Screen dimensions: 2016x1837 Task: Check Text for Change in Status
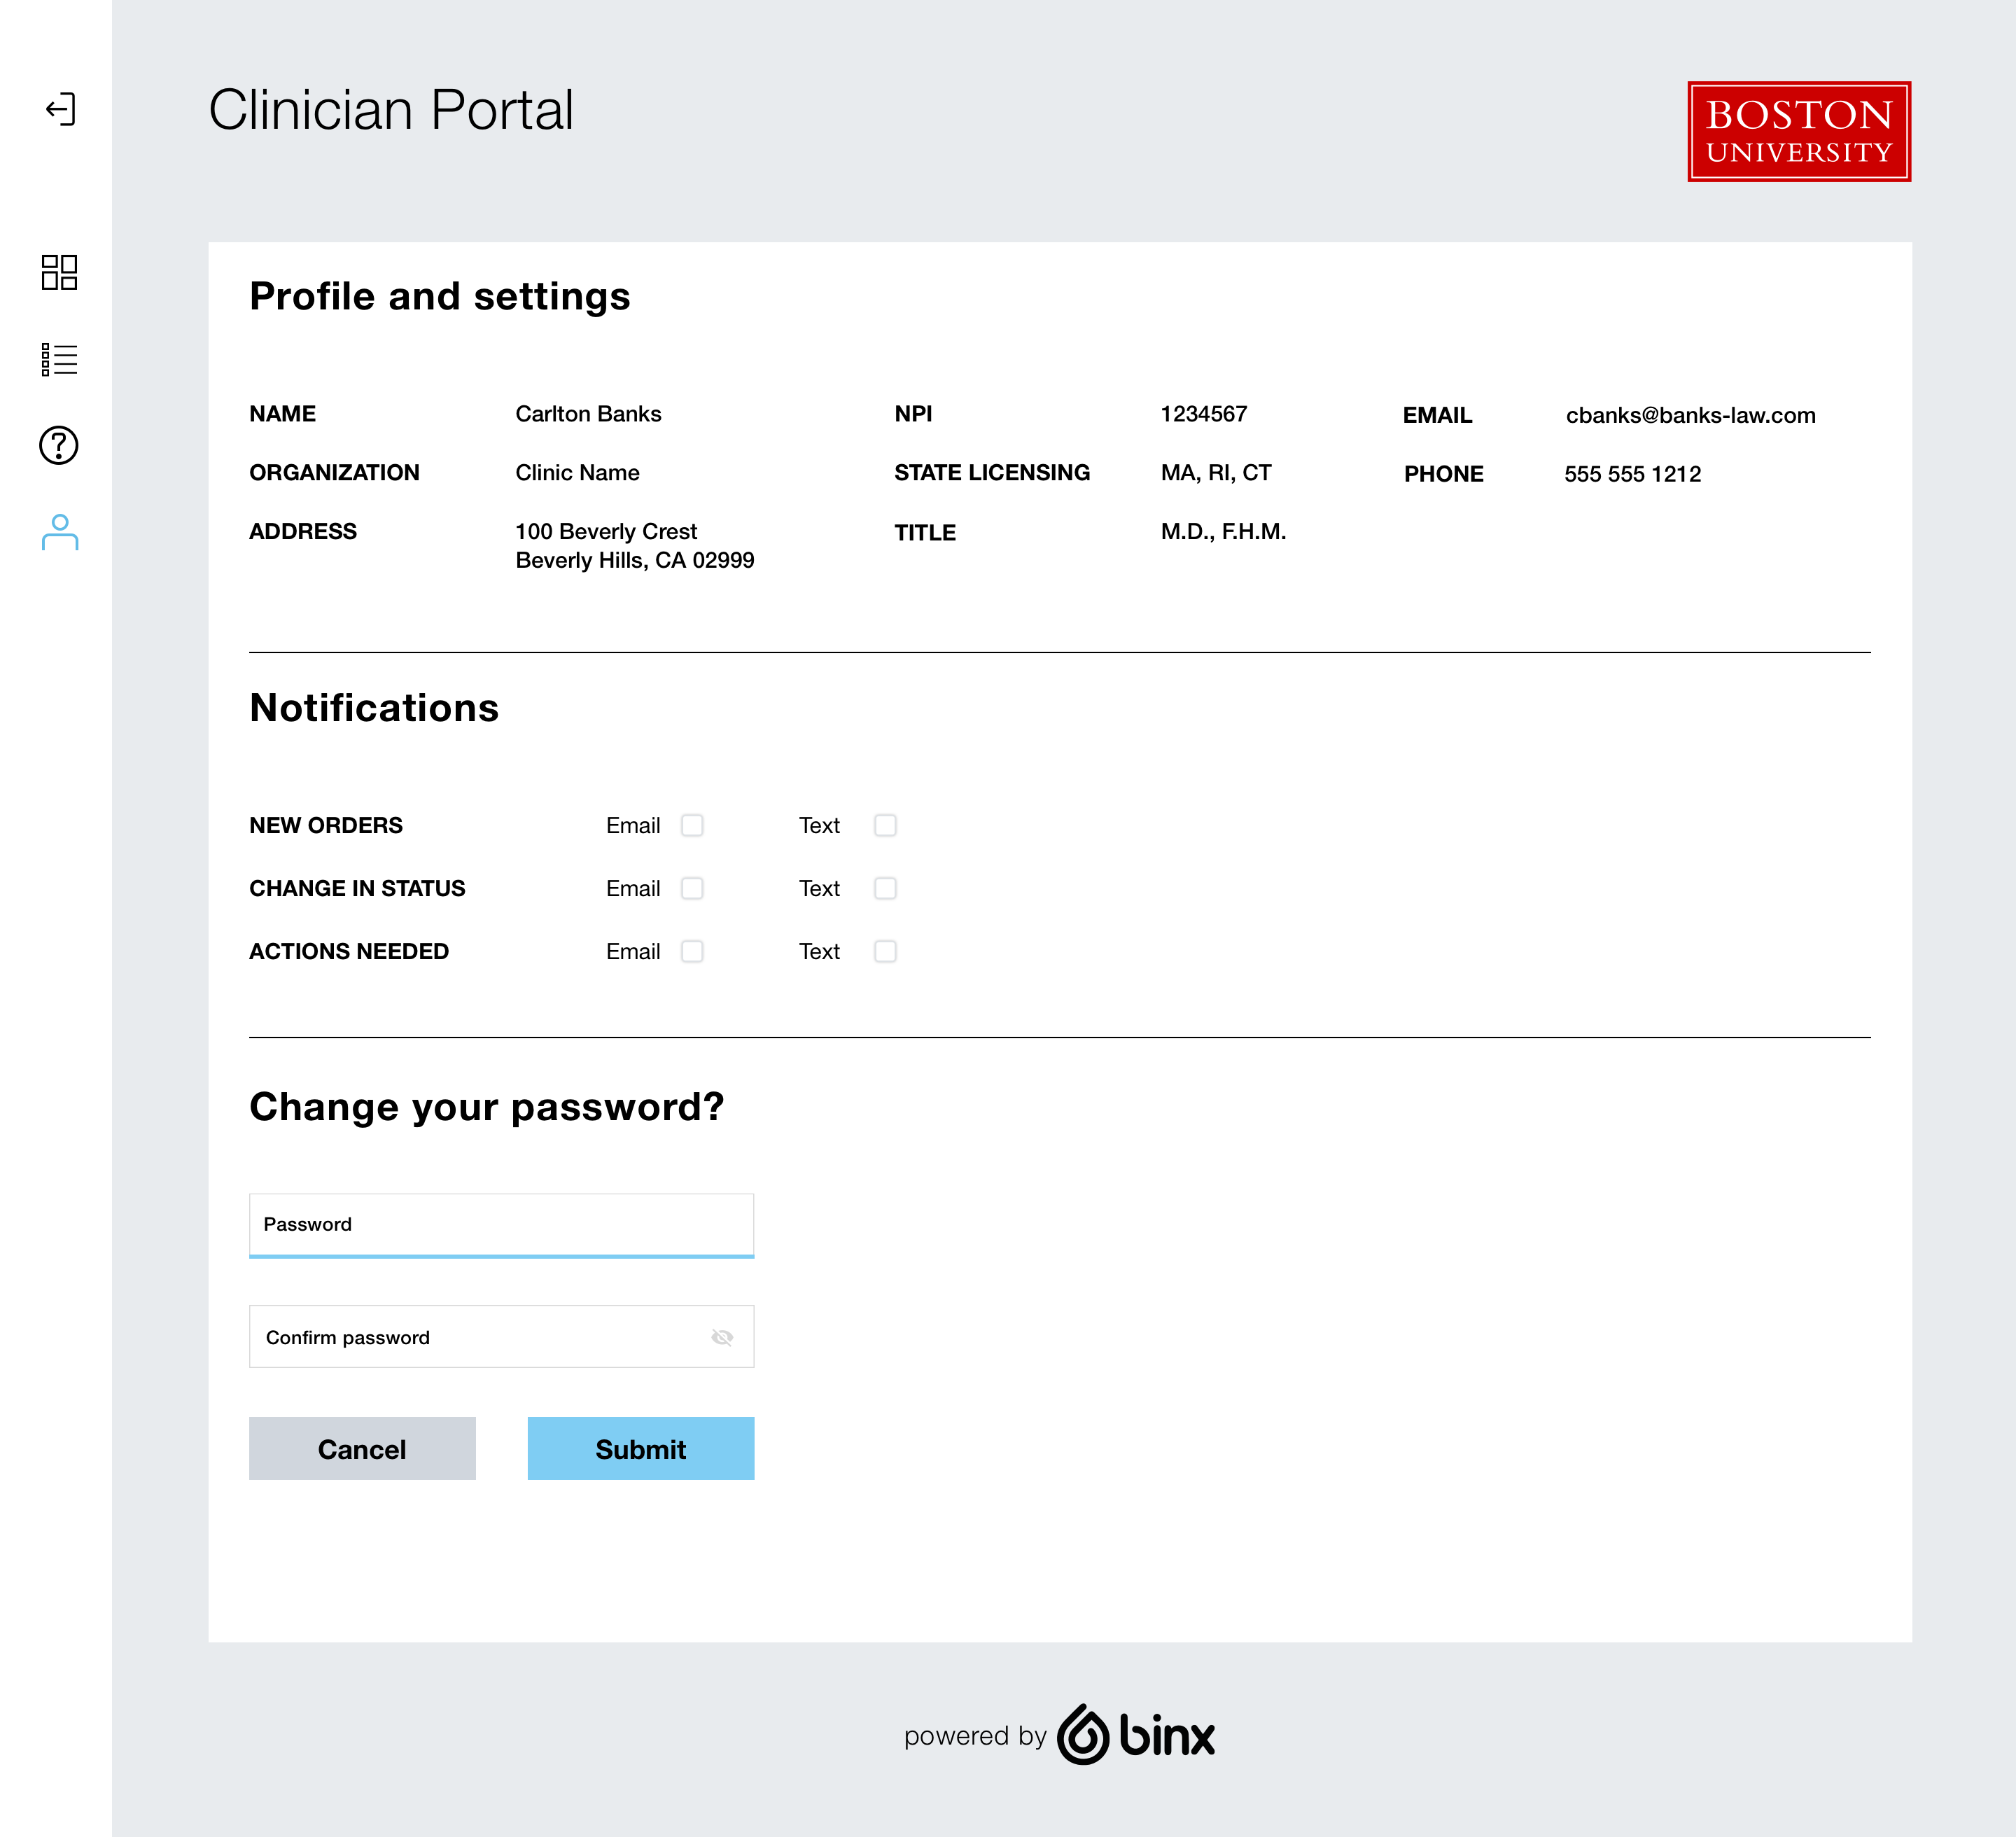click(x=885, y=888)
